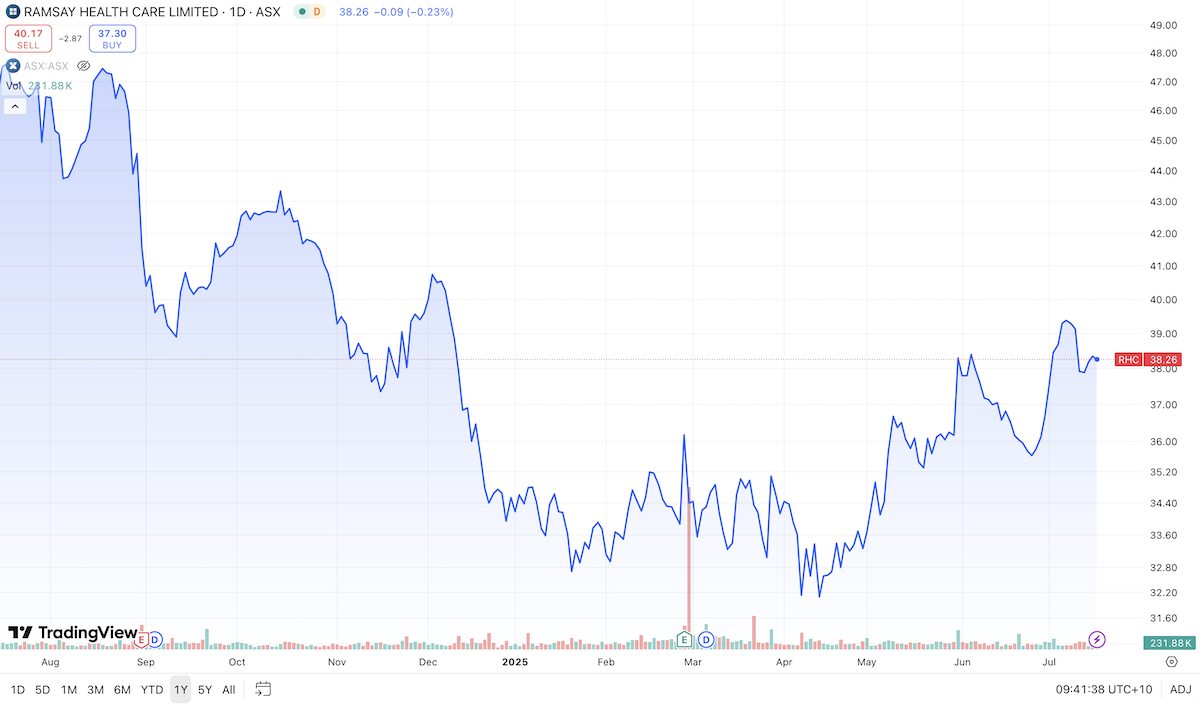Click the ASX:ASX comparison symbol icon
1200x704 pixels.
[13, 66]
